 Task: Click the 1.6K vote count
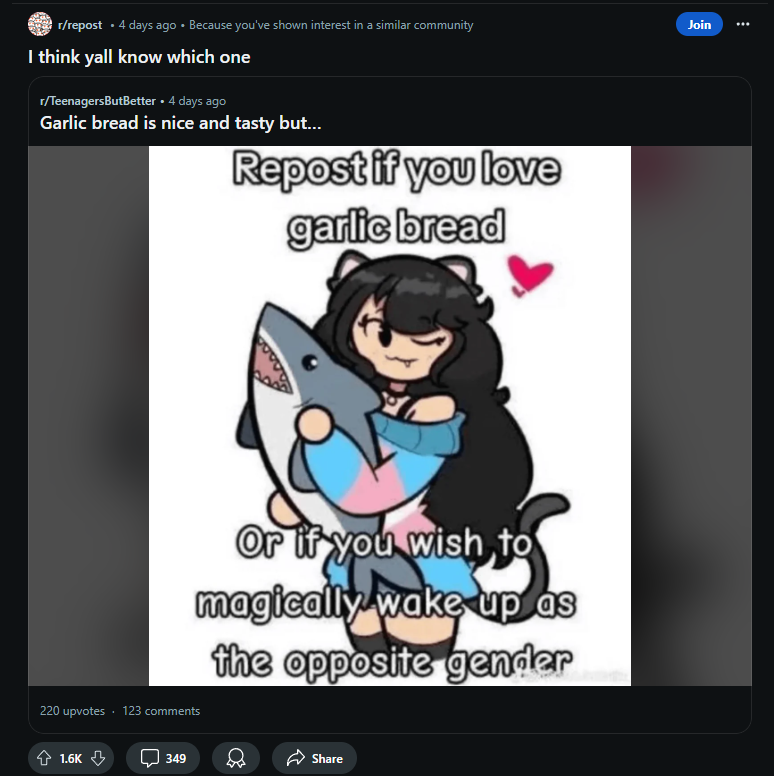pos(71,758)
